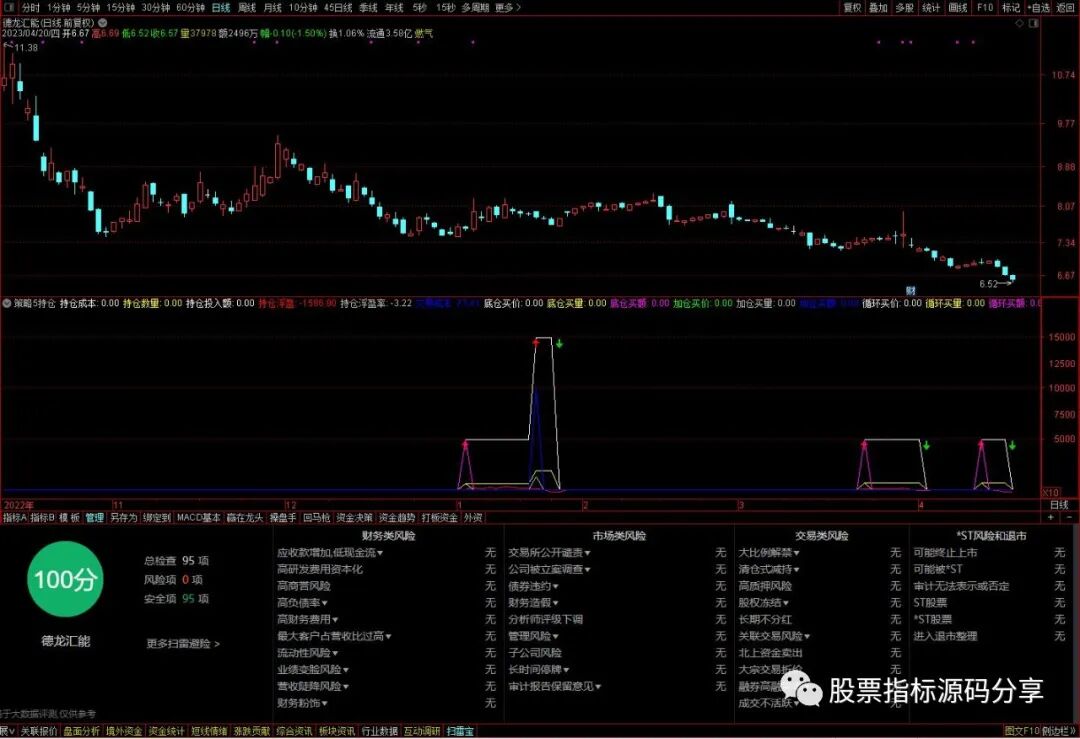The width and height of the screenshot is (1080, 739).
Task: Expand the 大比例解禁 item
Action: pos(769,552)
